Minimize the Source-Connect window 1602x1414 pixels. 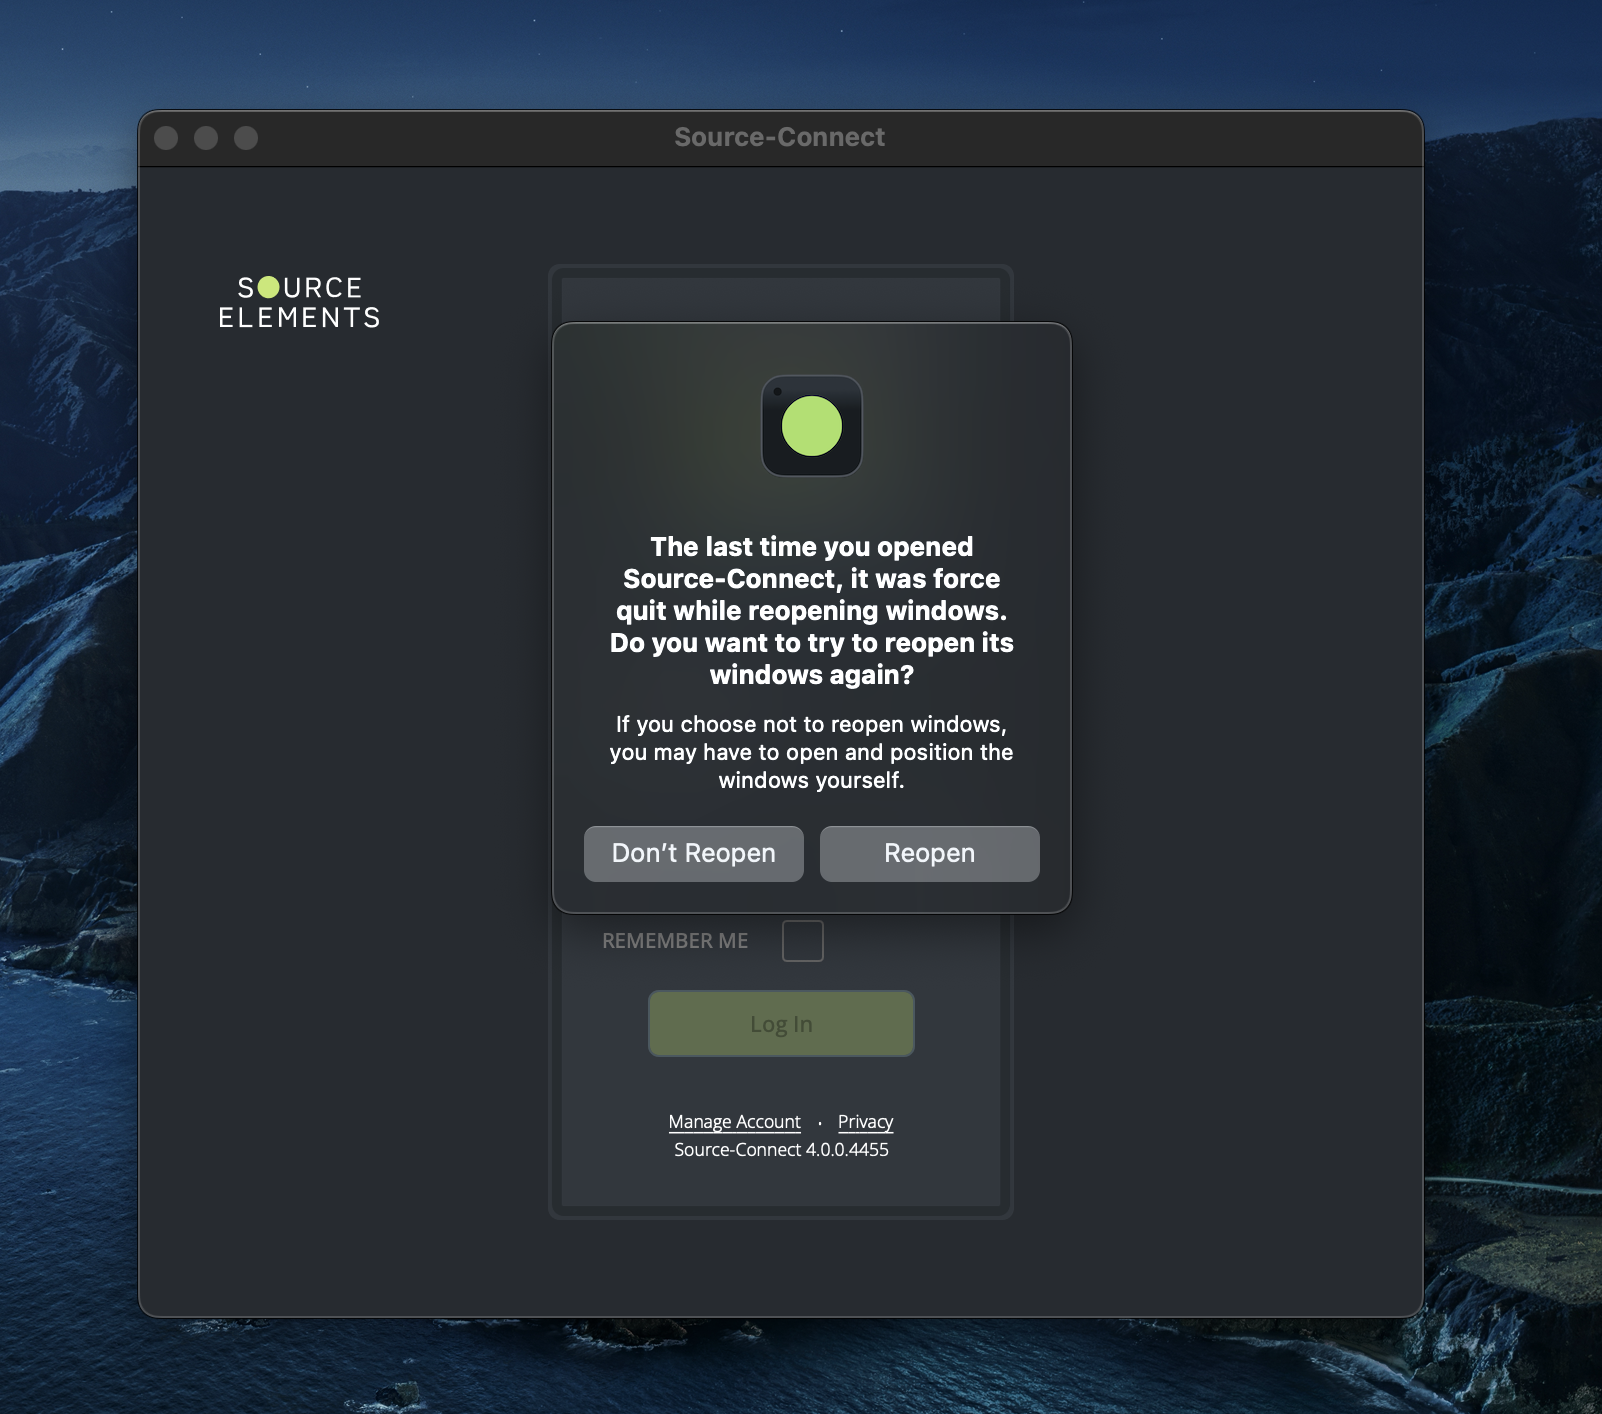coord(206,138)
